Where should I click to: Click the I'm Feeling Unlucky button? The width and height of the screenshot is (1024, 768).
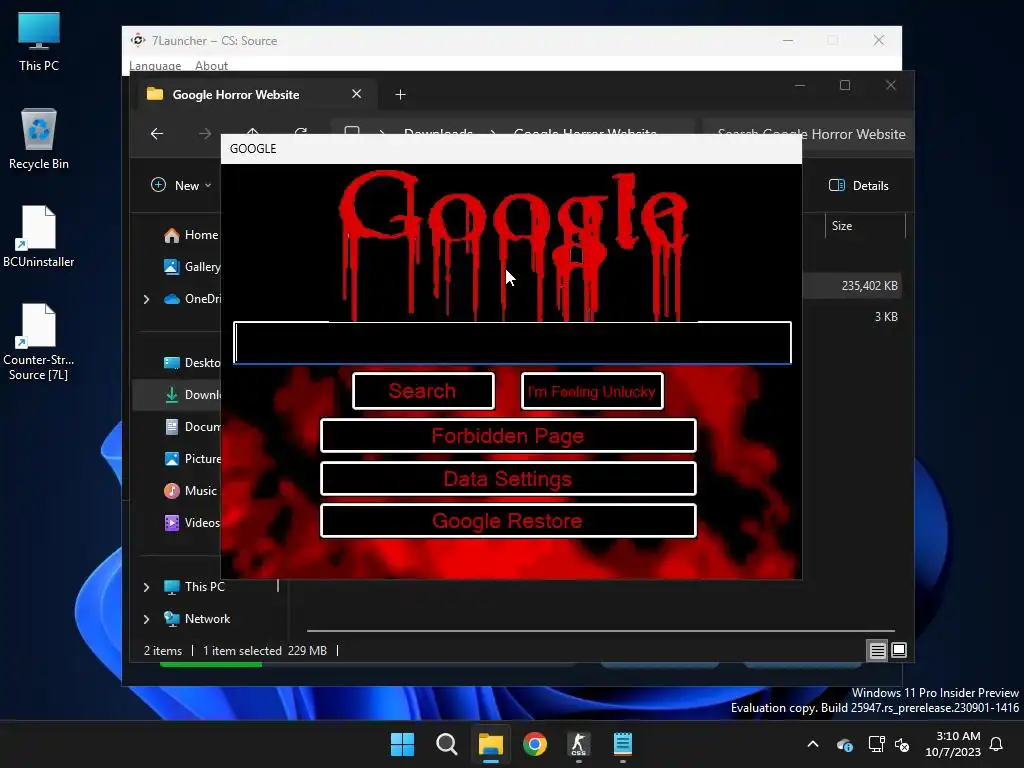[592, 391]
